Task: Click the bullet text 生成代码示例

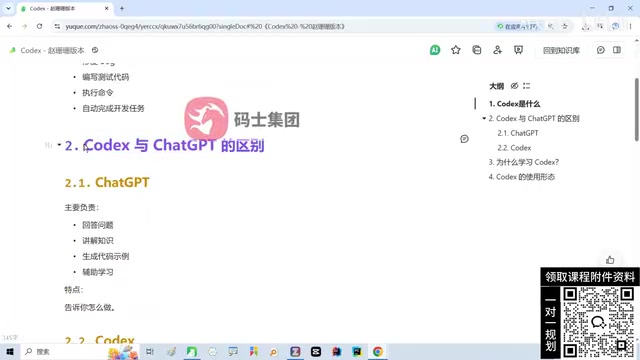Action: point(106,256)
